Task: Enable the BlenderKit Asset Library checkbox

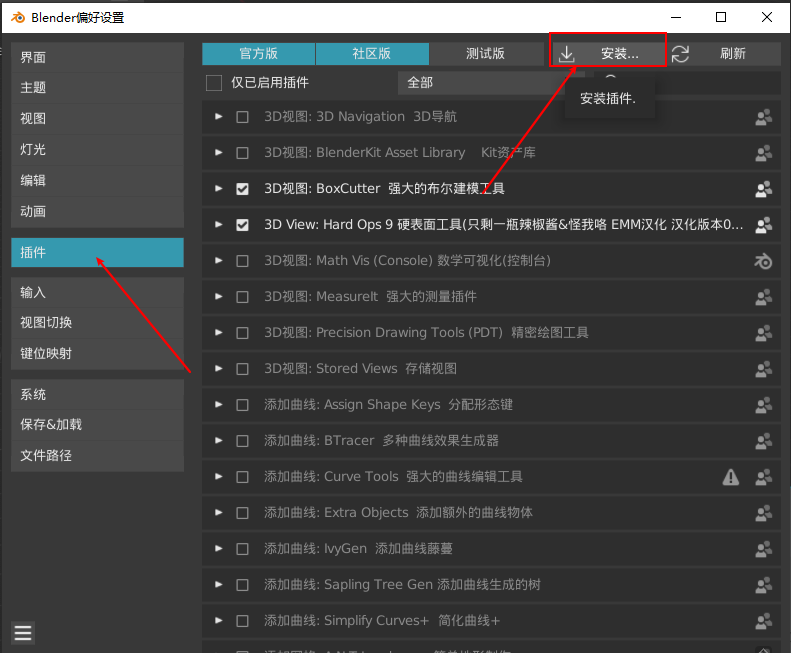Action: [242, 153]
